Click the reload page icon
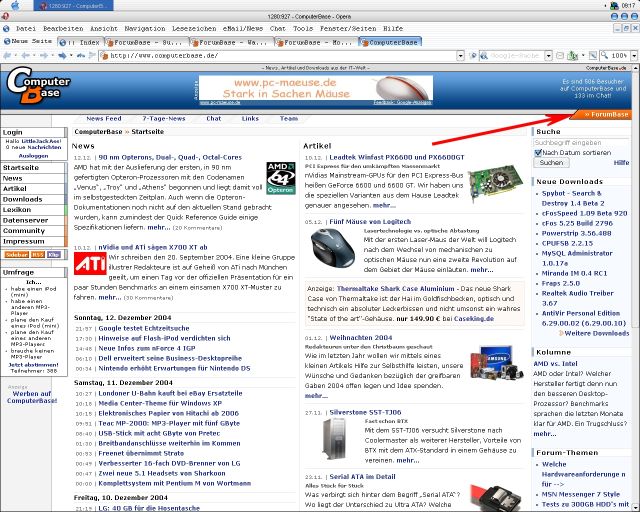640x512 pixels. (81, 56)
